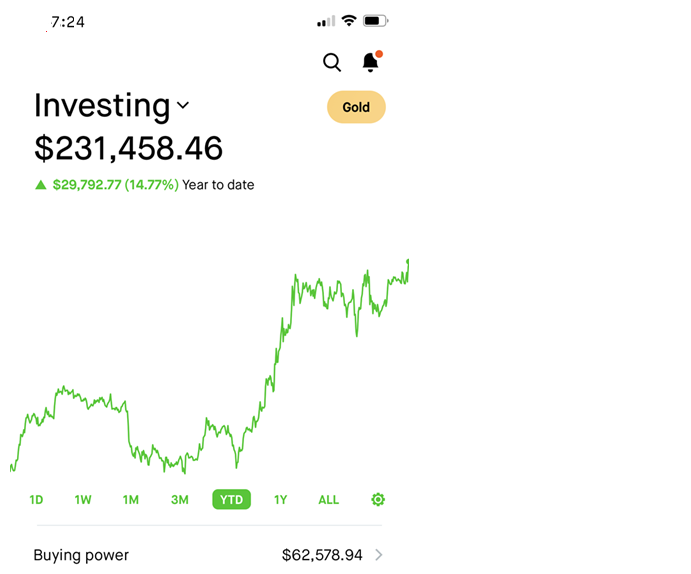Tap the Wi-Fi status icon
The width and height of the screenshot is (691, 574).
(349, 21)
